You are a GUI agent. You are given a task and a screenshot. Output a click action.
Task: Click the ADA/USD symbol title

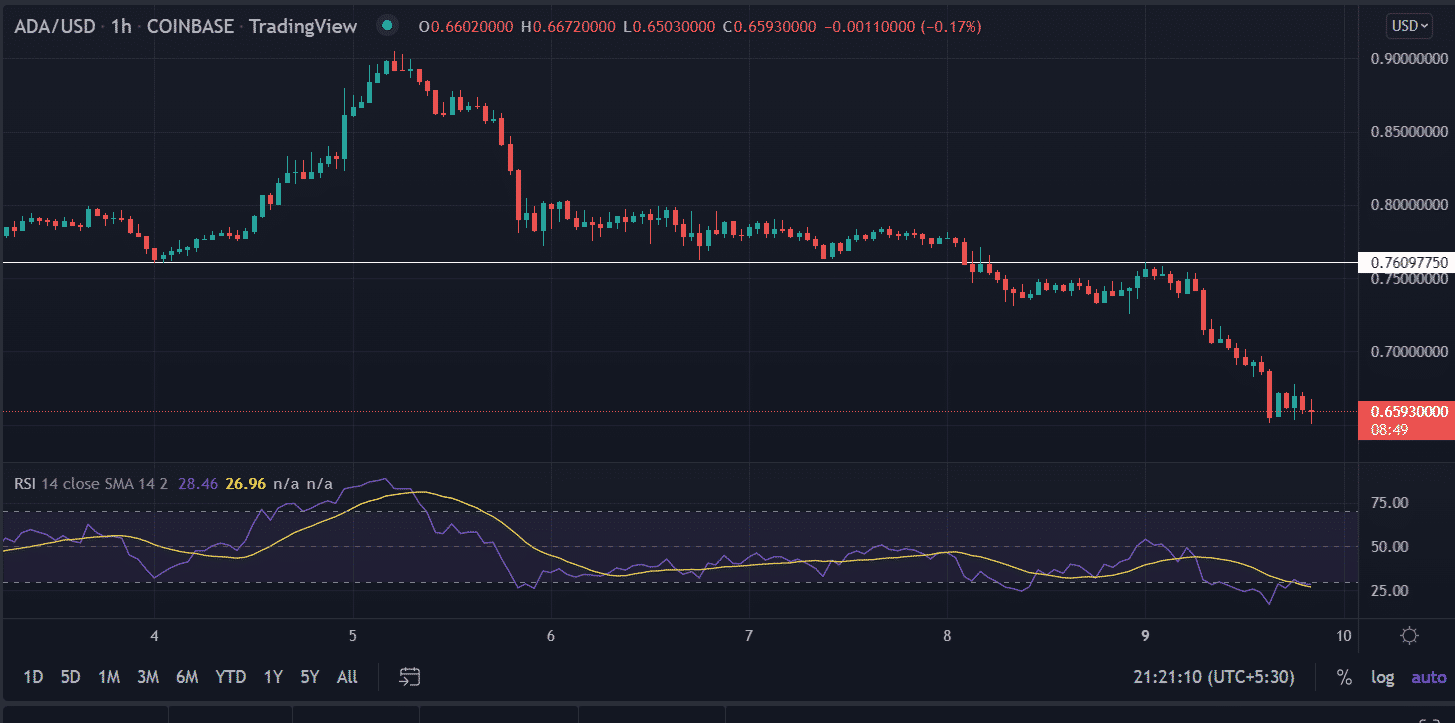point(56,26)
